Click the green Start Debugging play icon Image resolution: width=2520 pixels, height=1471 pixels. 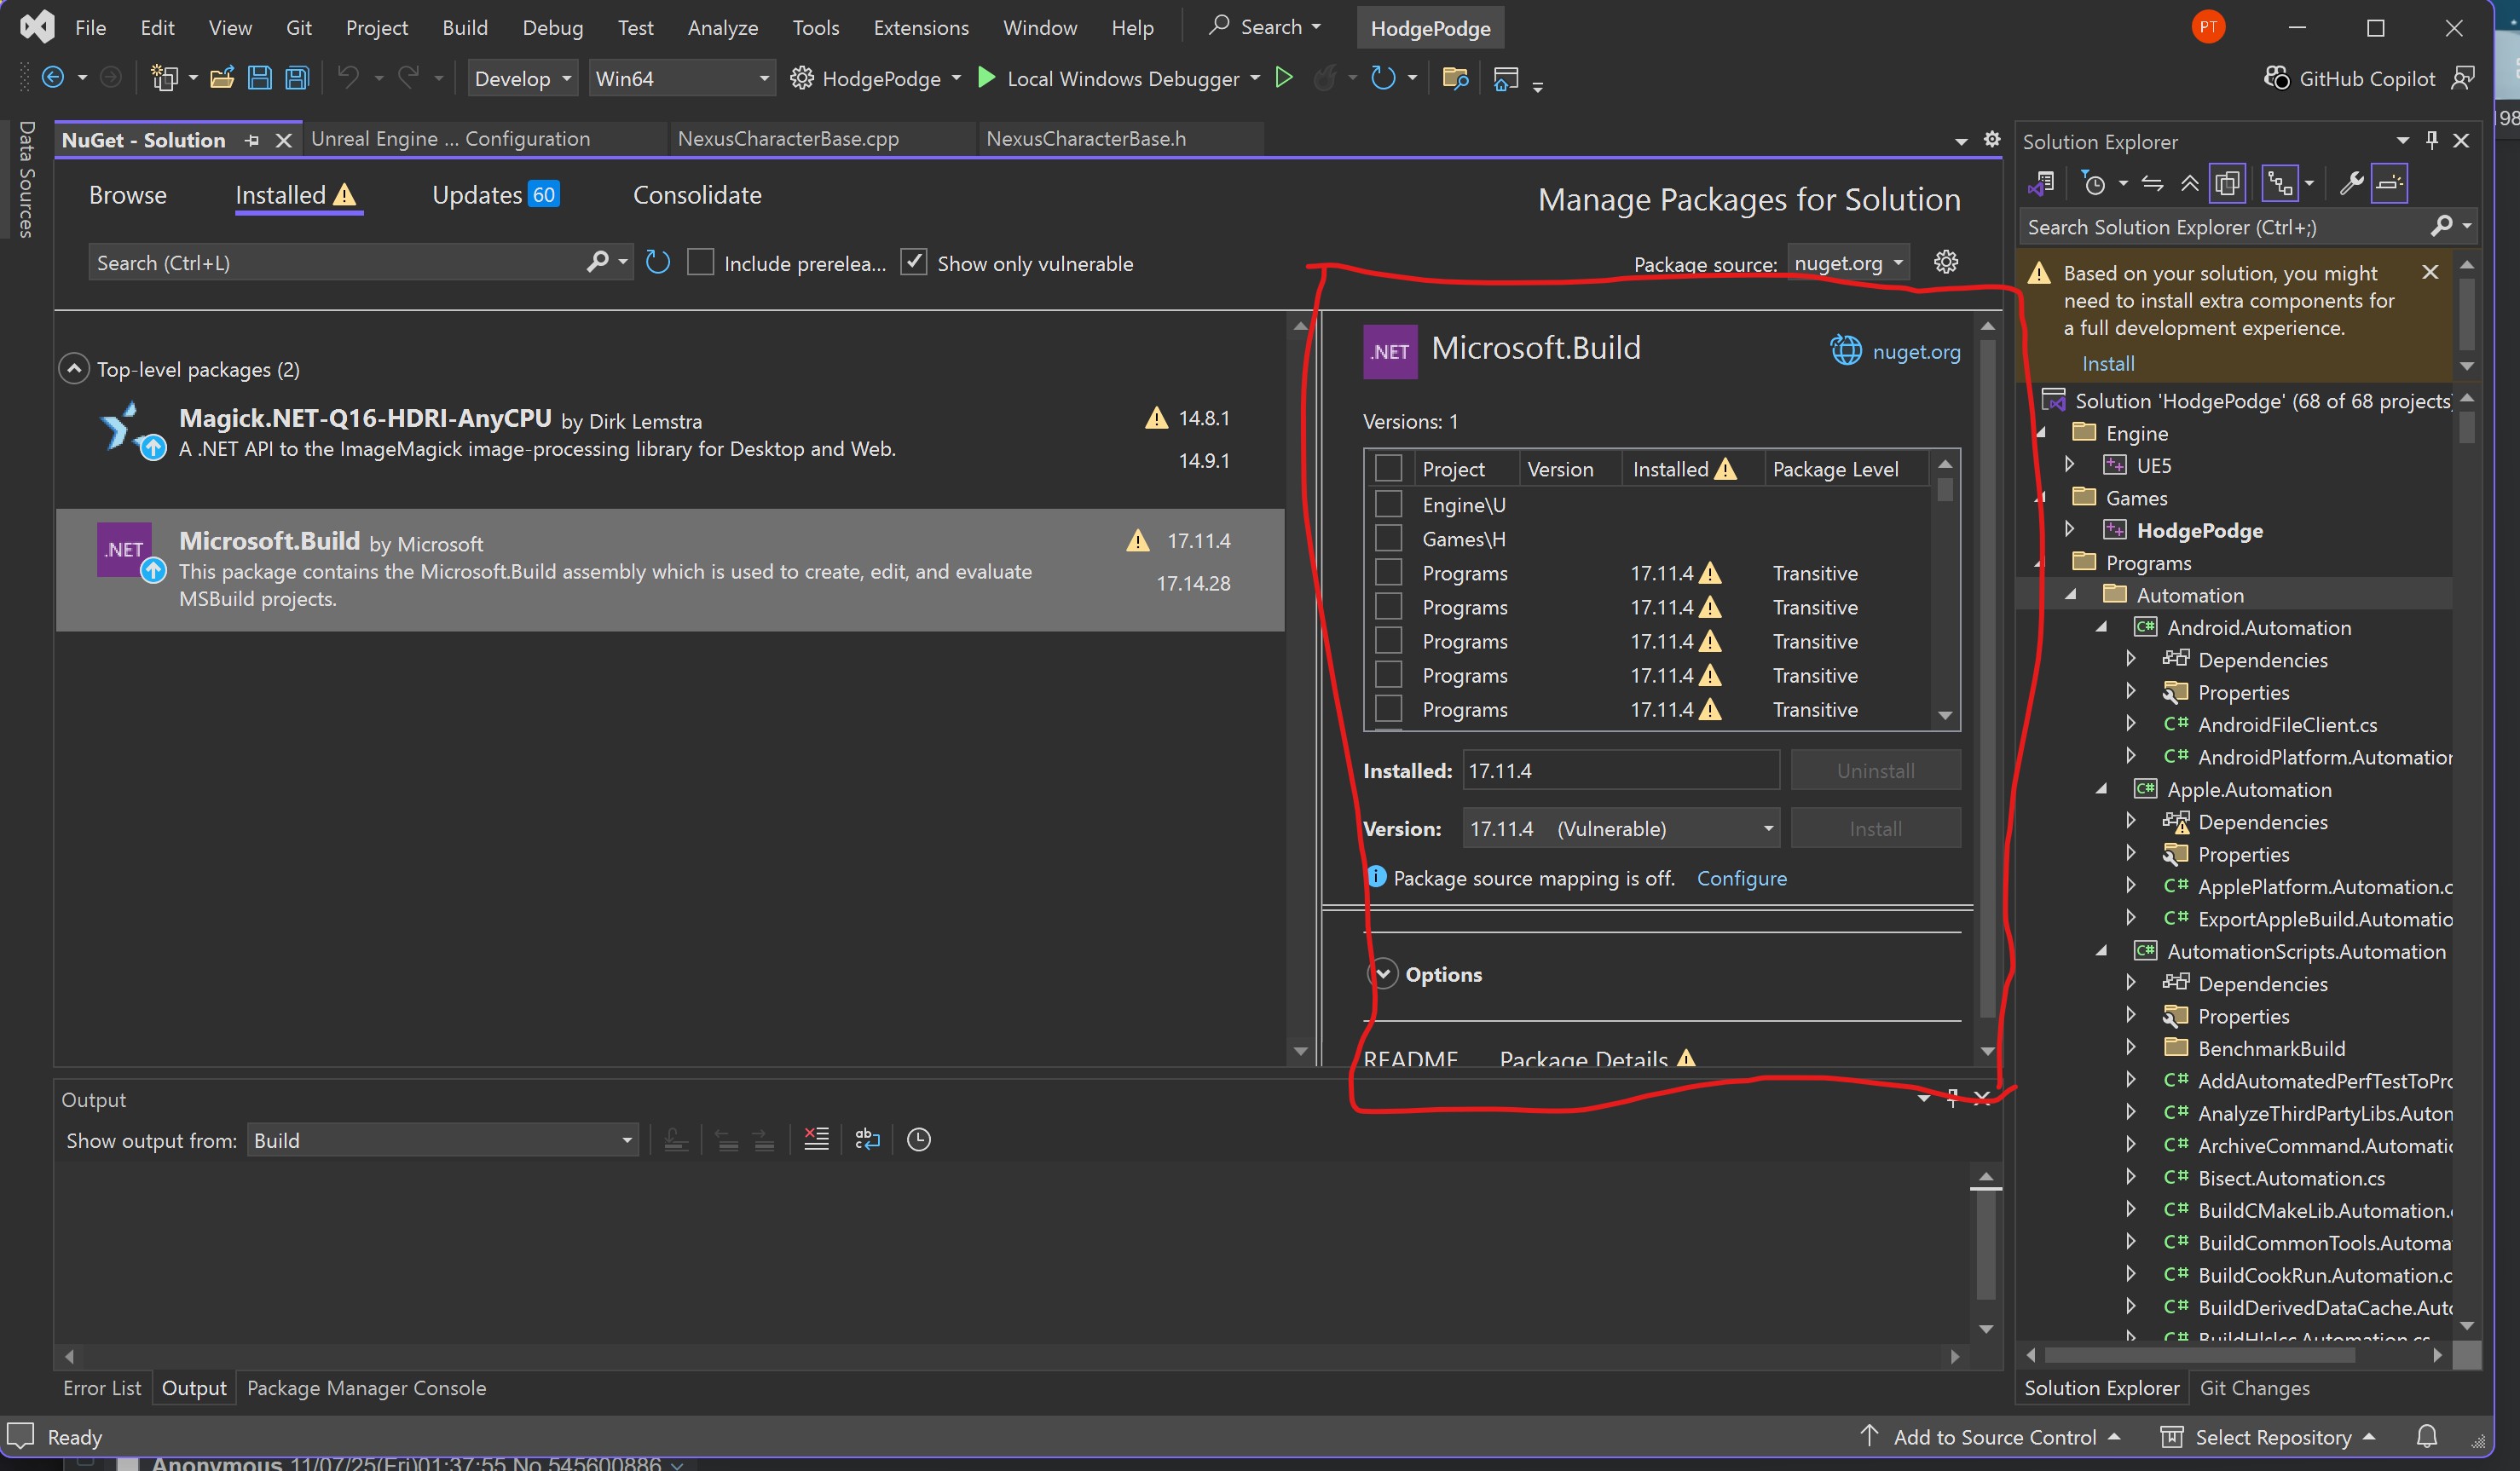986,78
